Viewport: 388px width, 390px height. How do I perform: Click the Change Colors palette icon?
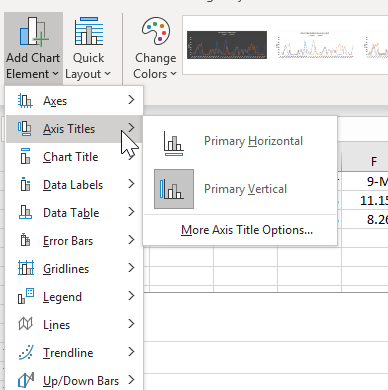coord(155,31)
